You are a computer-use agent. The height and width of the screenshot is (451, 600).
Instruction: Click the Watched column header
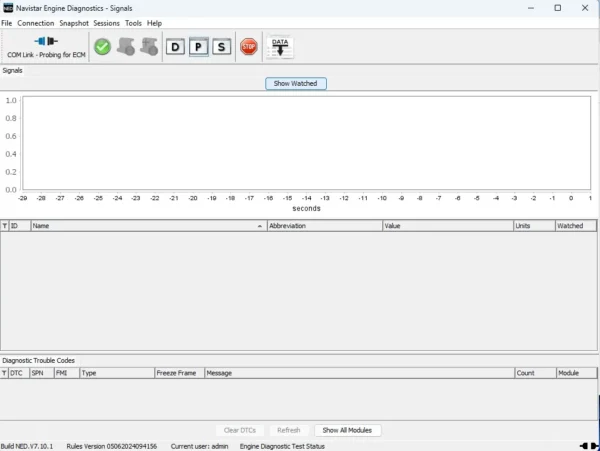(576, 226)
